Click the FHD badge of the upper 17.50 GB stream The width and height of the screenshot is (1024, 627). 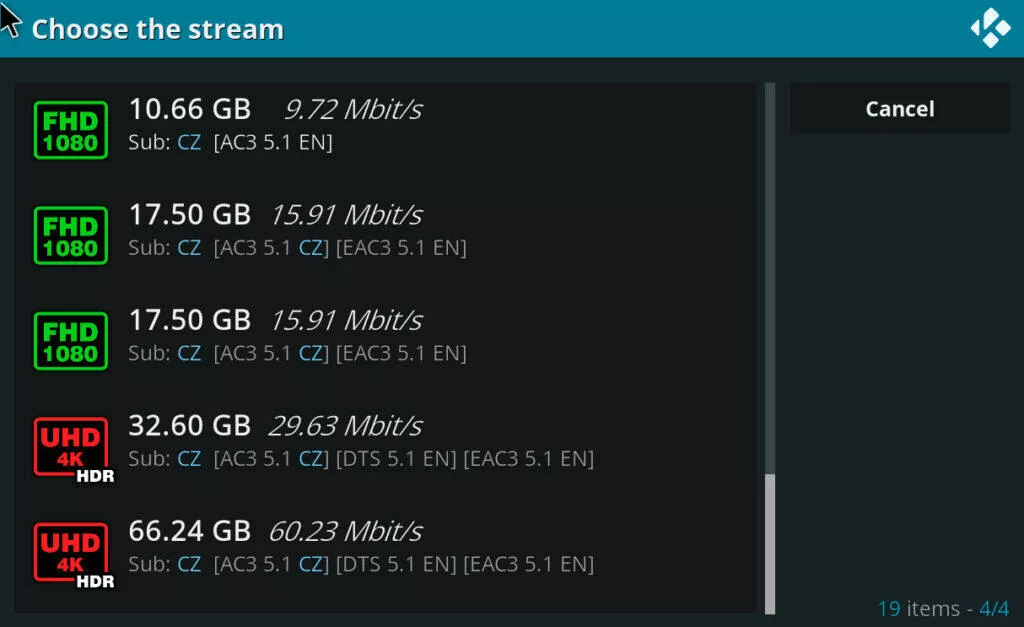point(71,236)
